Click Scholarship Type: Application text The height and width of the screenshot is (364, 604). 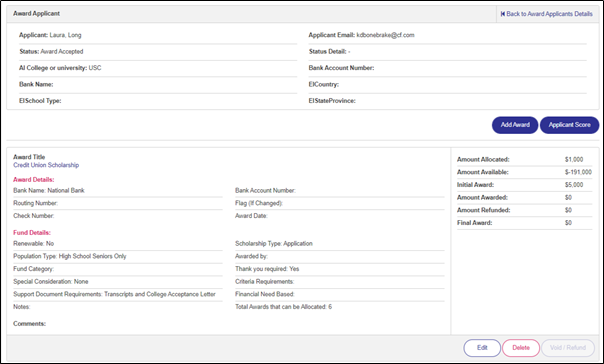(x=274, y=243)
